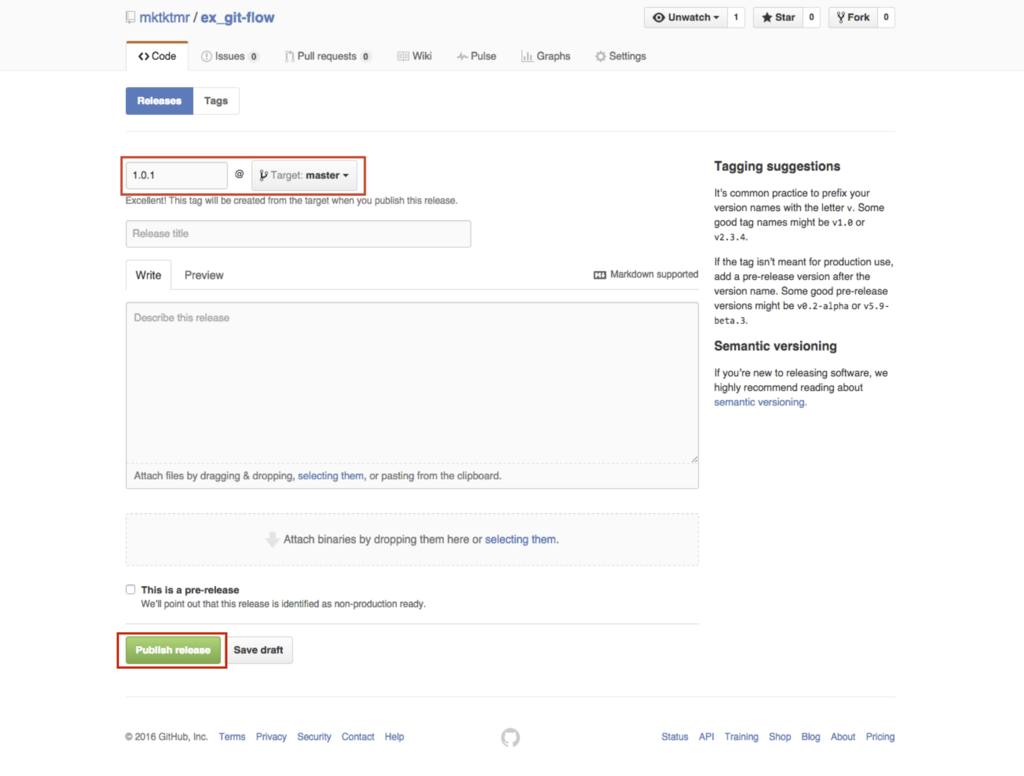Click the 'Tagging suggestions' heading
The width and height of the screenshot is (1024, 776).
click(777, 167)
